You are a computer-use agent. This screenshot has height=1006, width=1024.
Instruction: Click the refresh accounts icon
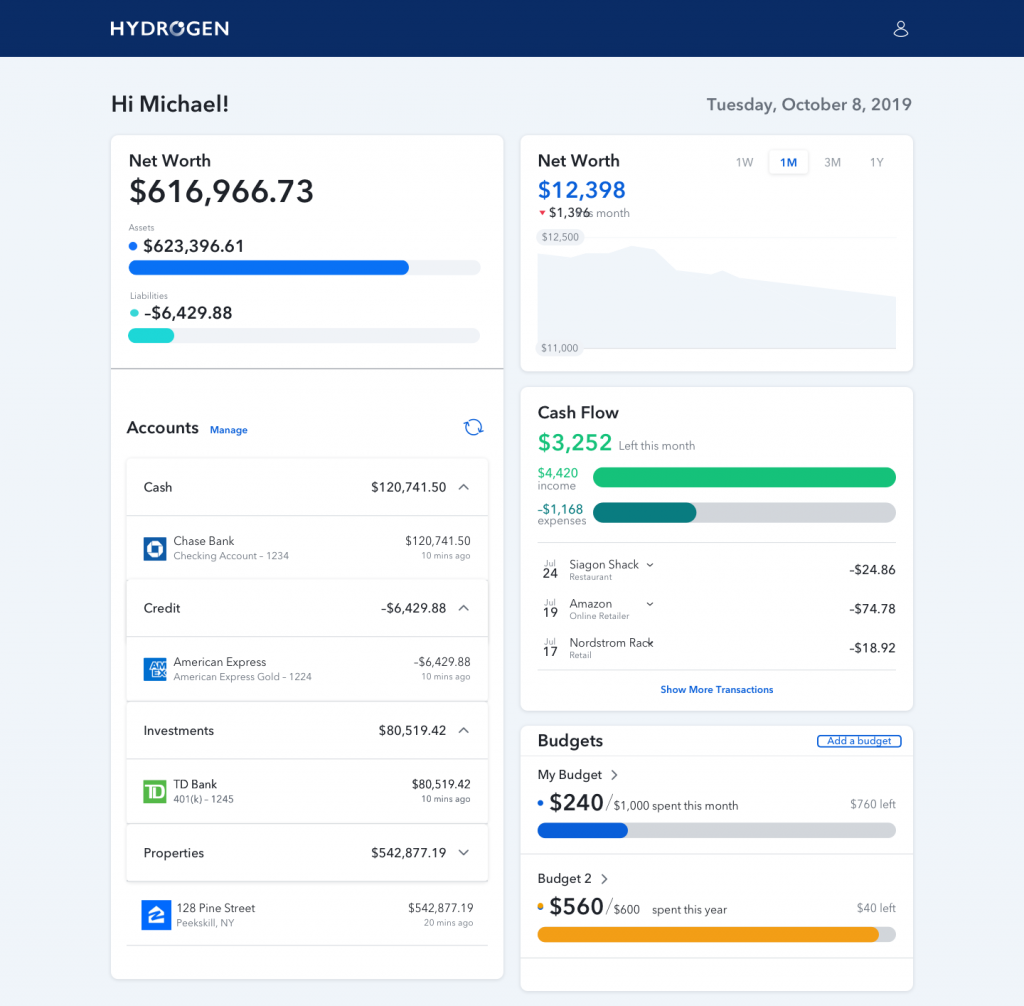(x=473, y=428)
